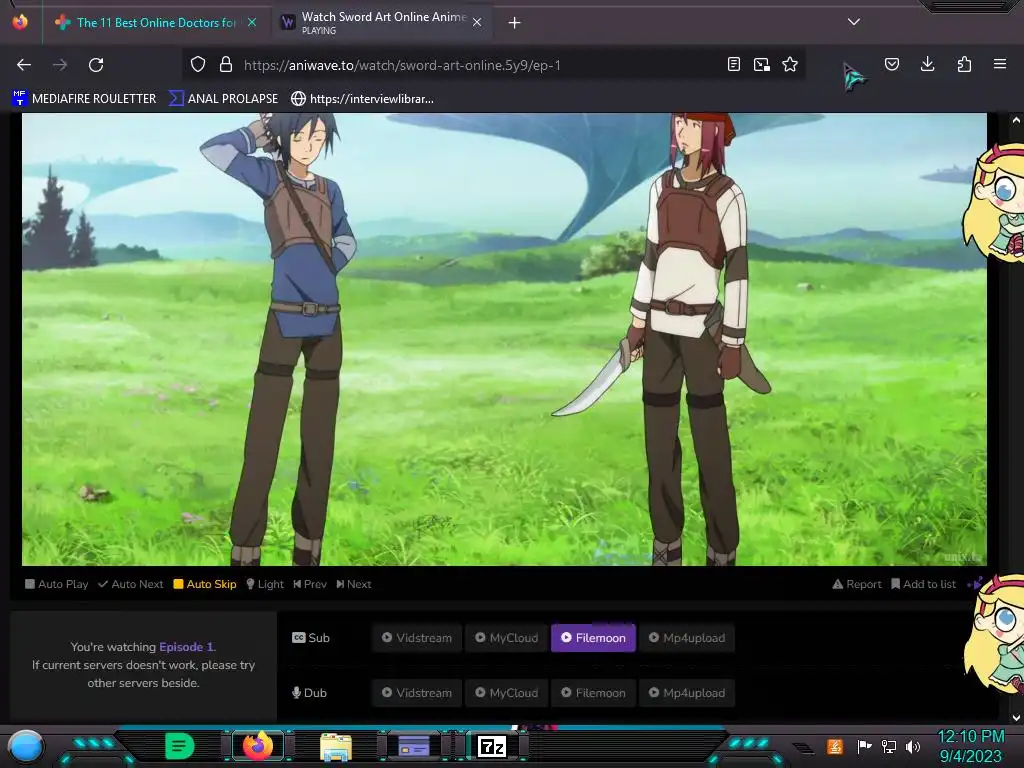Open the network tray icon
This screenshot has width=1024, height=768.
889,746
